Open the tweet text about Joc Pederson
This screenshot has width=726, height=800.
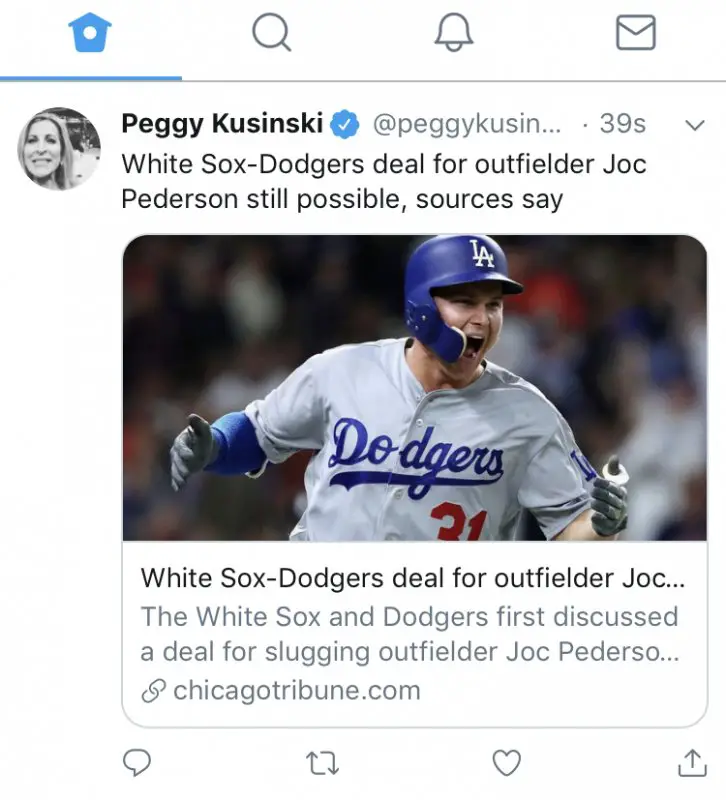click(384, 181)
